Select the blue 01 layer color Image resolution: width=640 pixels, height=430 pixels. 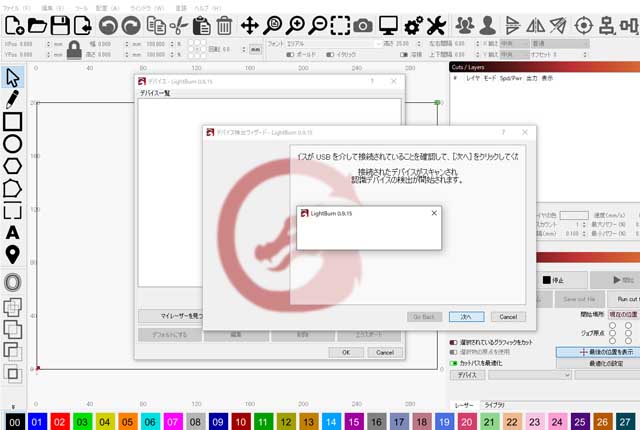pos(37,422)
